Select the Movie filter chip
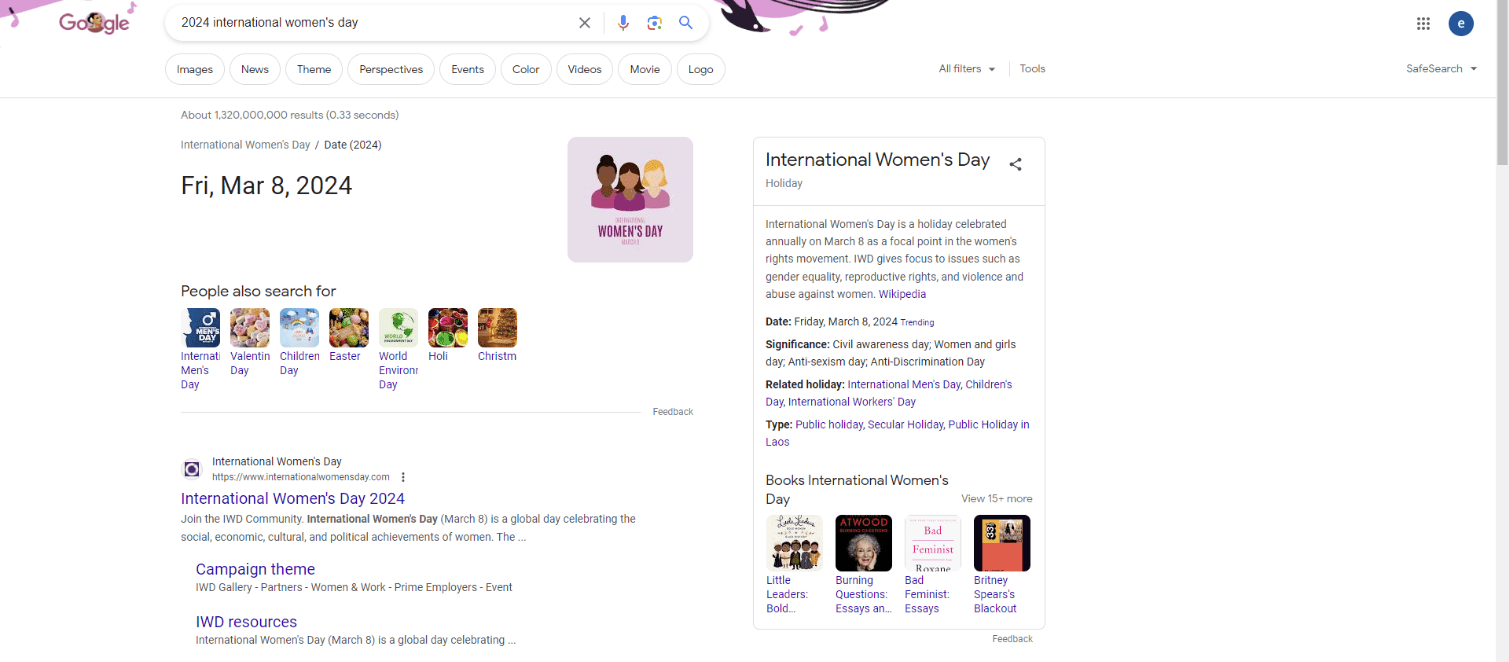The image size is (1509, 662). coord(645,69)
